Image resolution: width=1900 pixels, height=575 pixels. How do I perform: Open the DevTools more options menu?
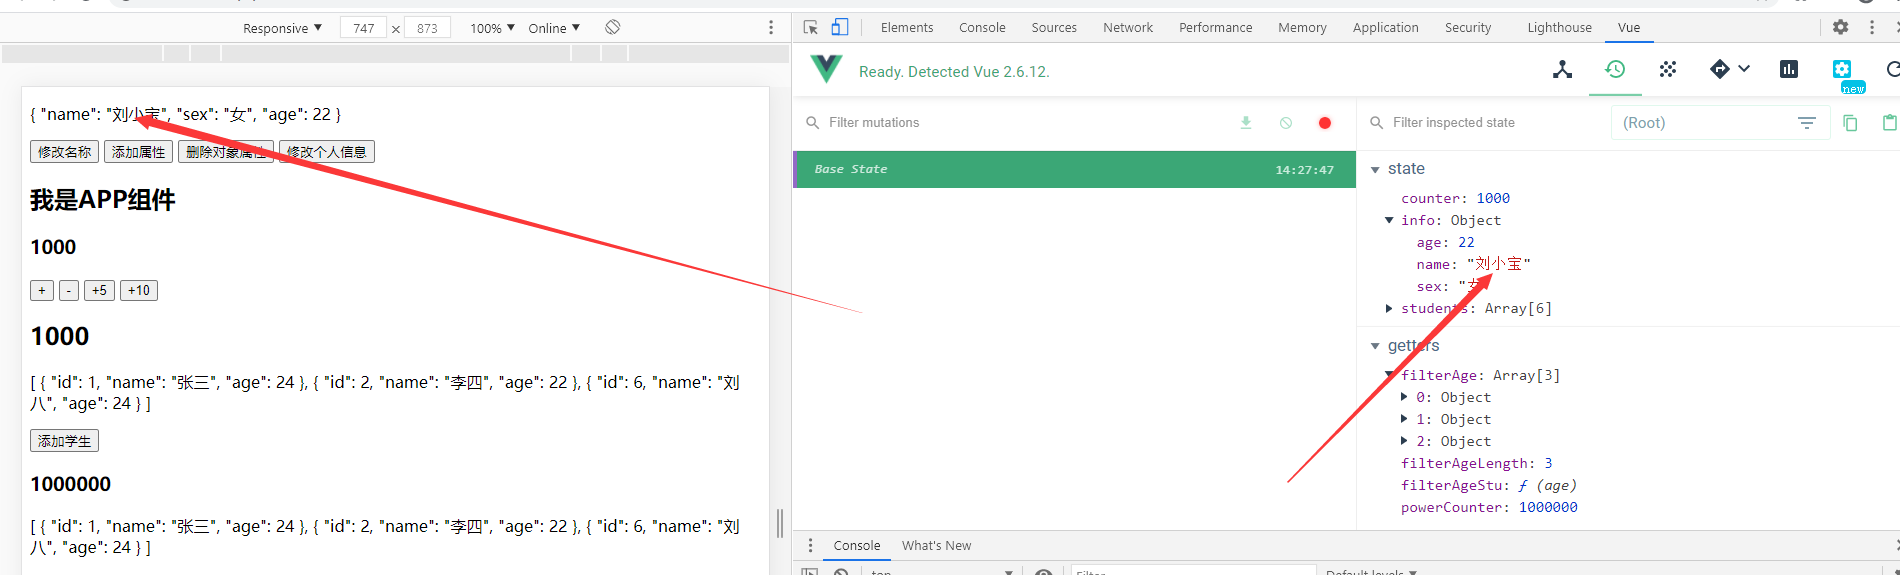pos(1872,27)
